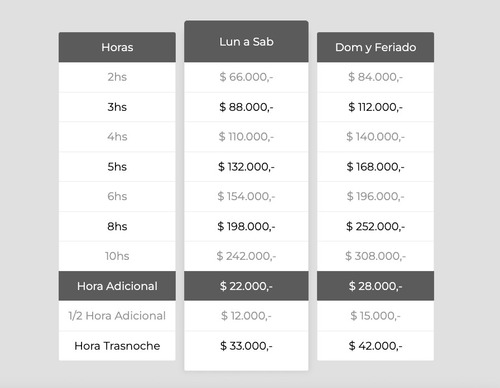
Task: Open the Lun a Sab column header
Action: [x=246, y=42]
